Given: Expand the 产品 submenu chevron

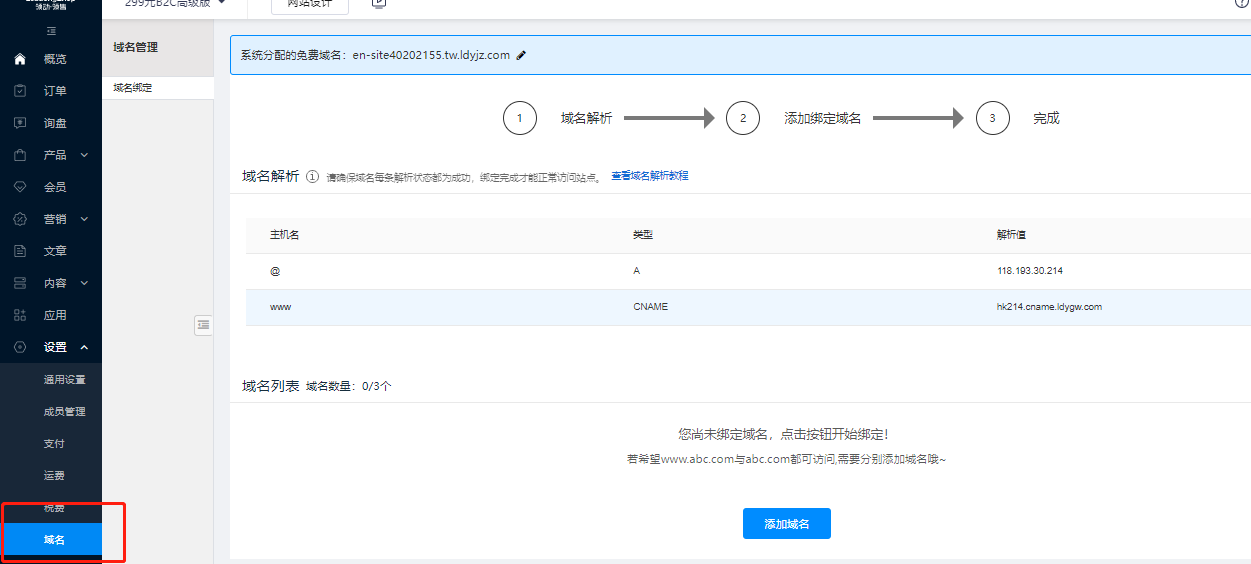Looking at the screenshot, I should click(x=84, y=155).
